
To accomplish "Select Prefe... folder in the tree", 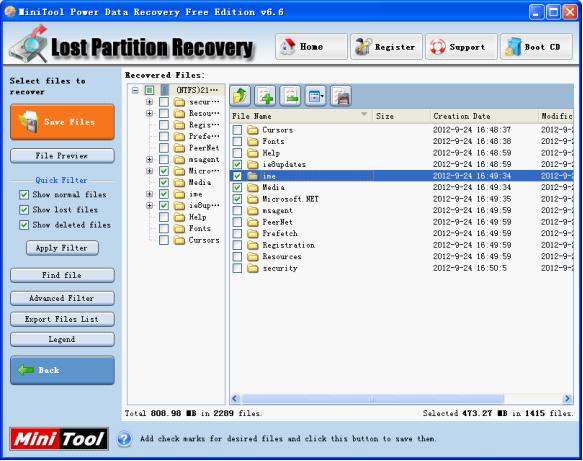I will coord(204,136).
